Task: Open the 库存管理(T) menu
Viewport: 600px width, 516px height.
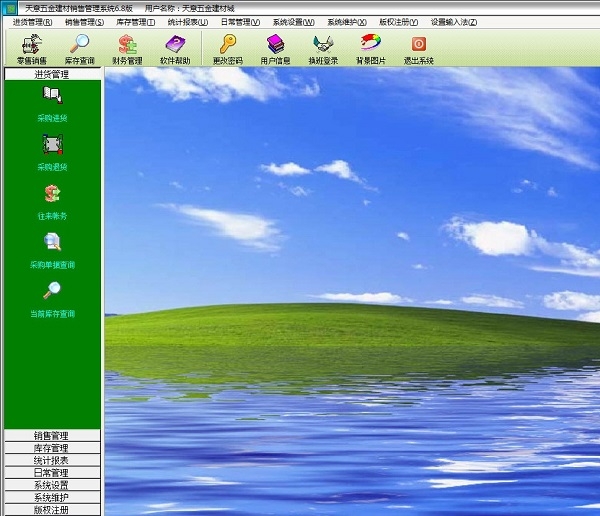Action: [135, 22]
